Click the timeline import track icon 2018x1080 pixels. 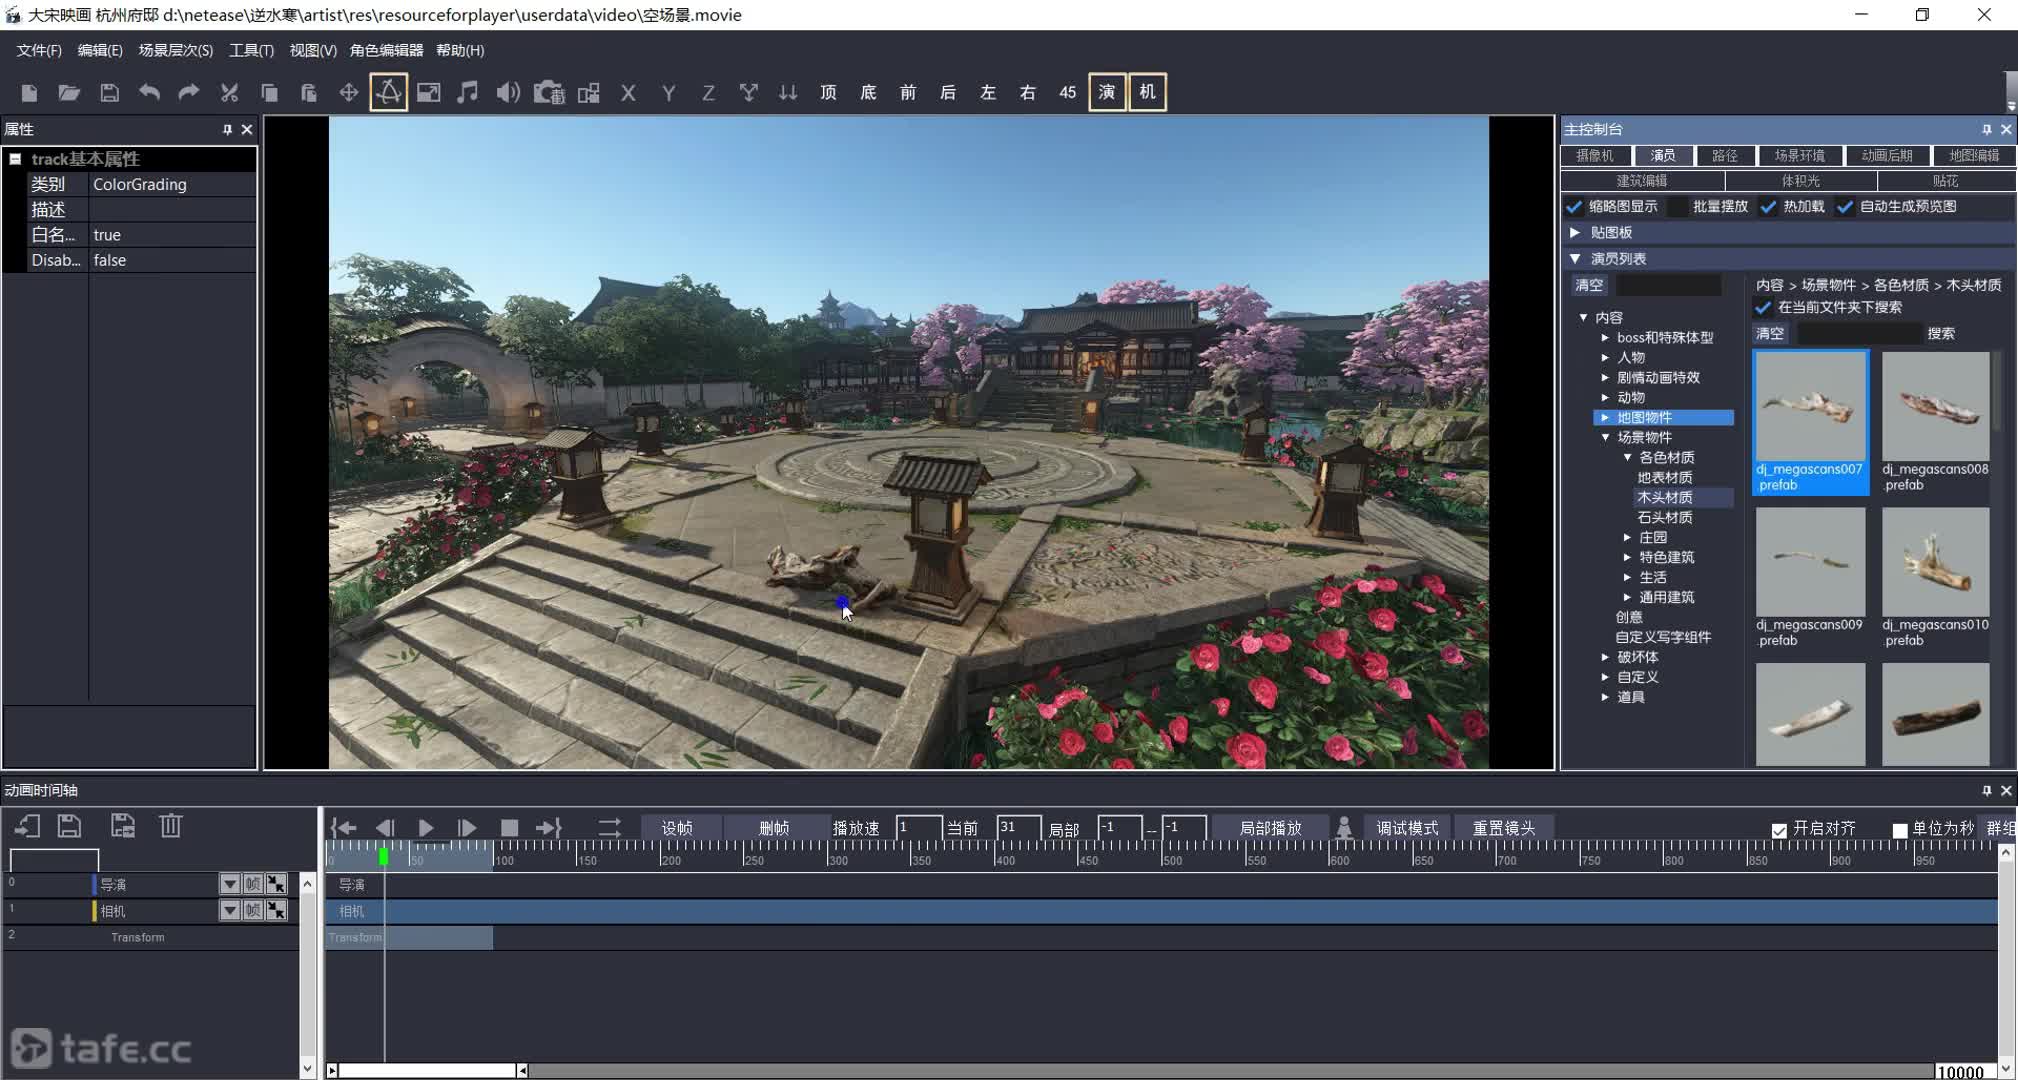pyautogui.click(x=27, y=826)
